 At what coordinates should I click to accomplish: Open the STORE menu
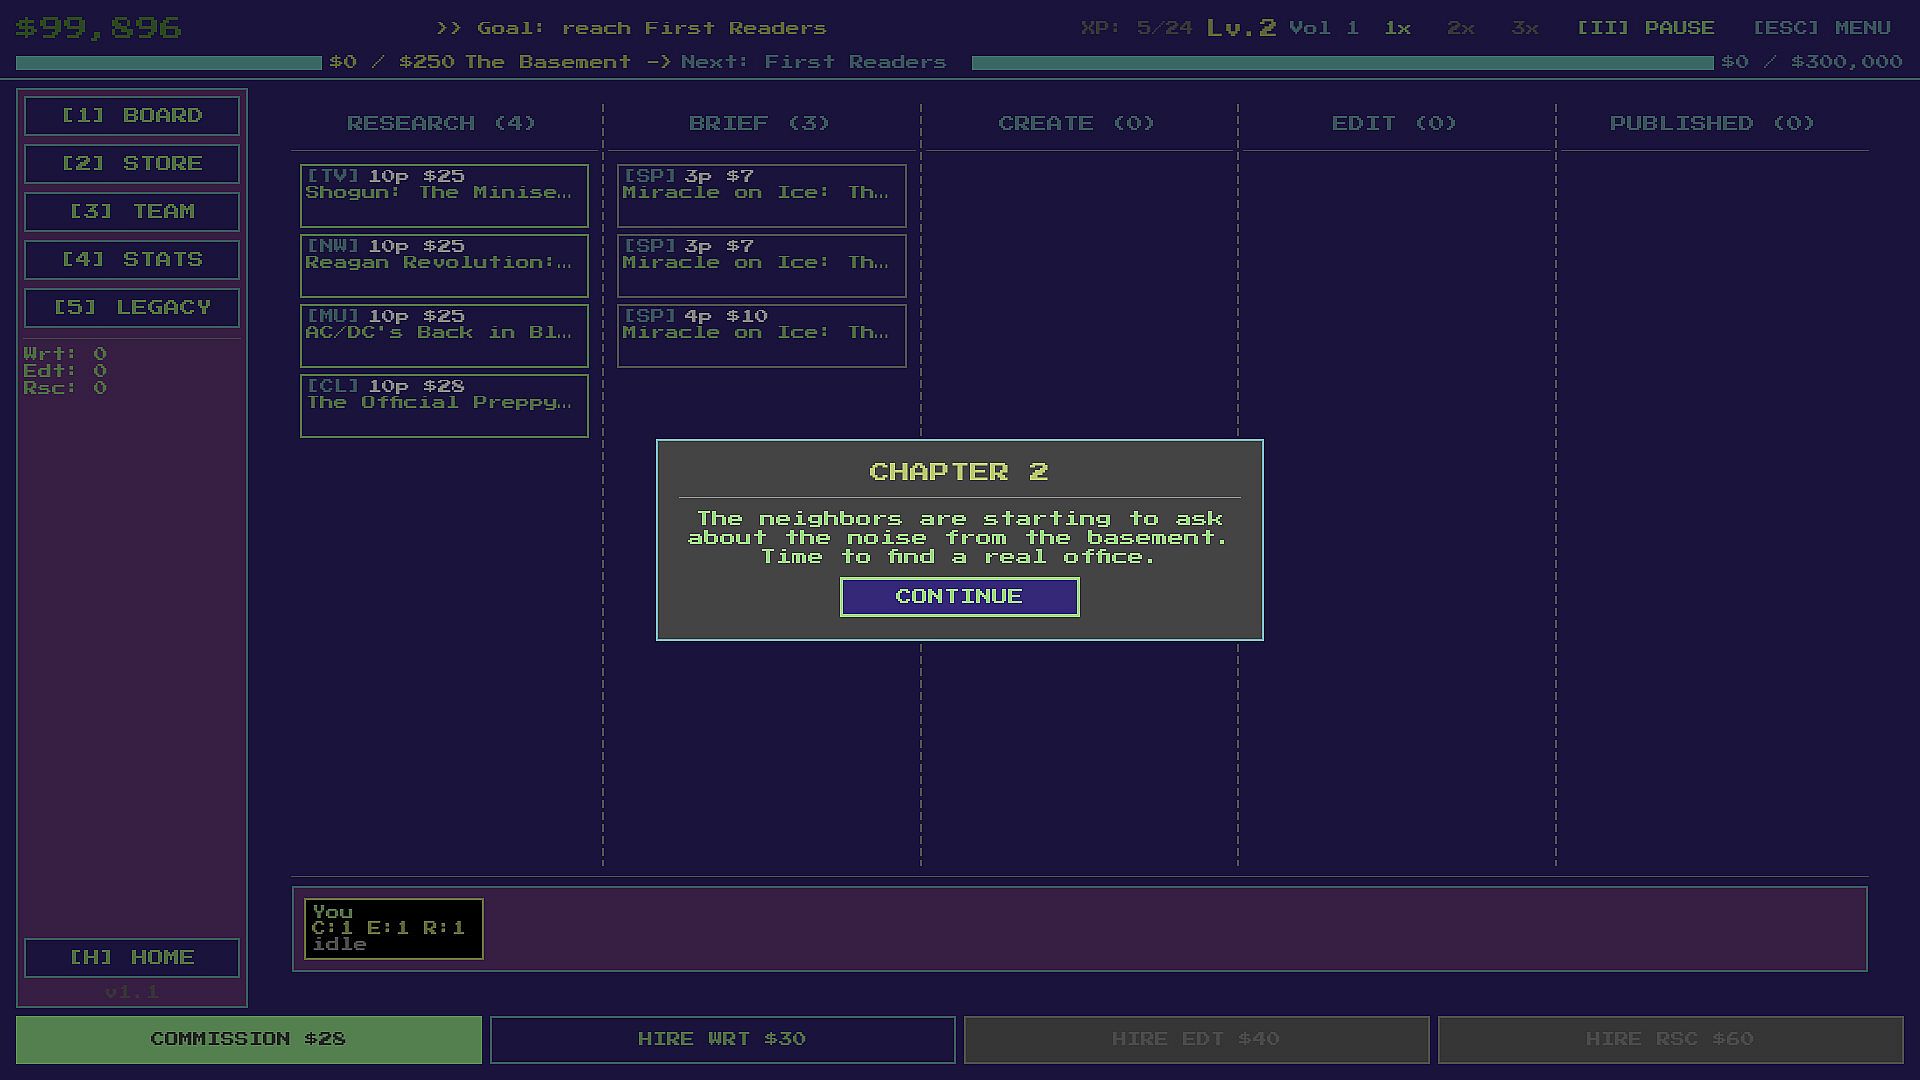point(132,164)
